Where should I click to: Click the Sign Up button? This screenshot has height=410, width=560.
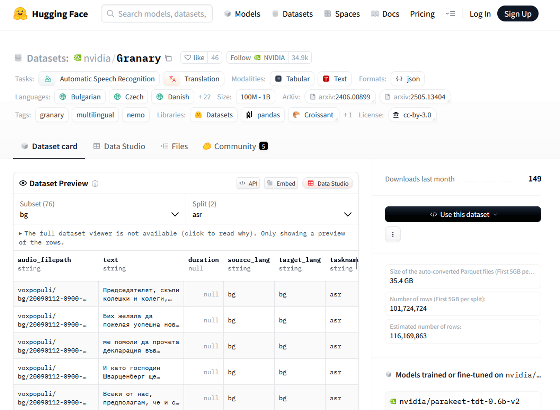coord(518,14)
